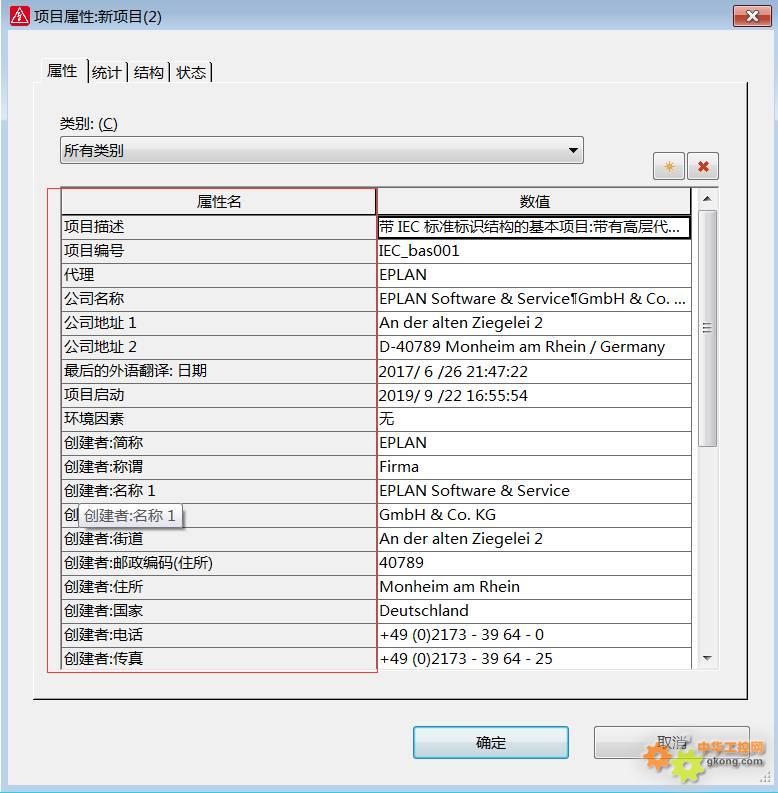This screenshot has height=793, width=778.
Task: Select the 公司地址 2 property name
Action: 219,347
